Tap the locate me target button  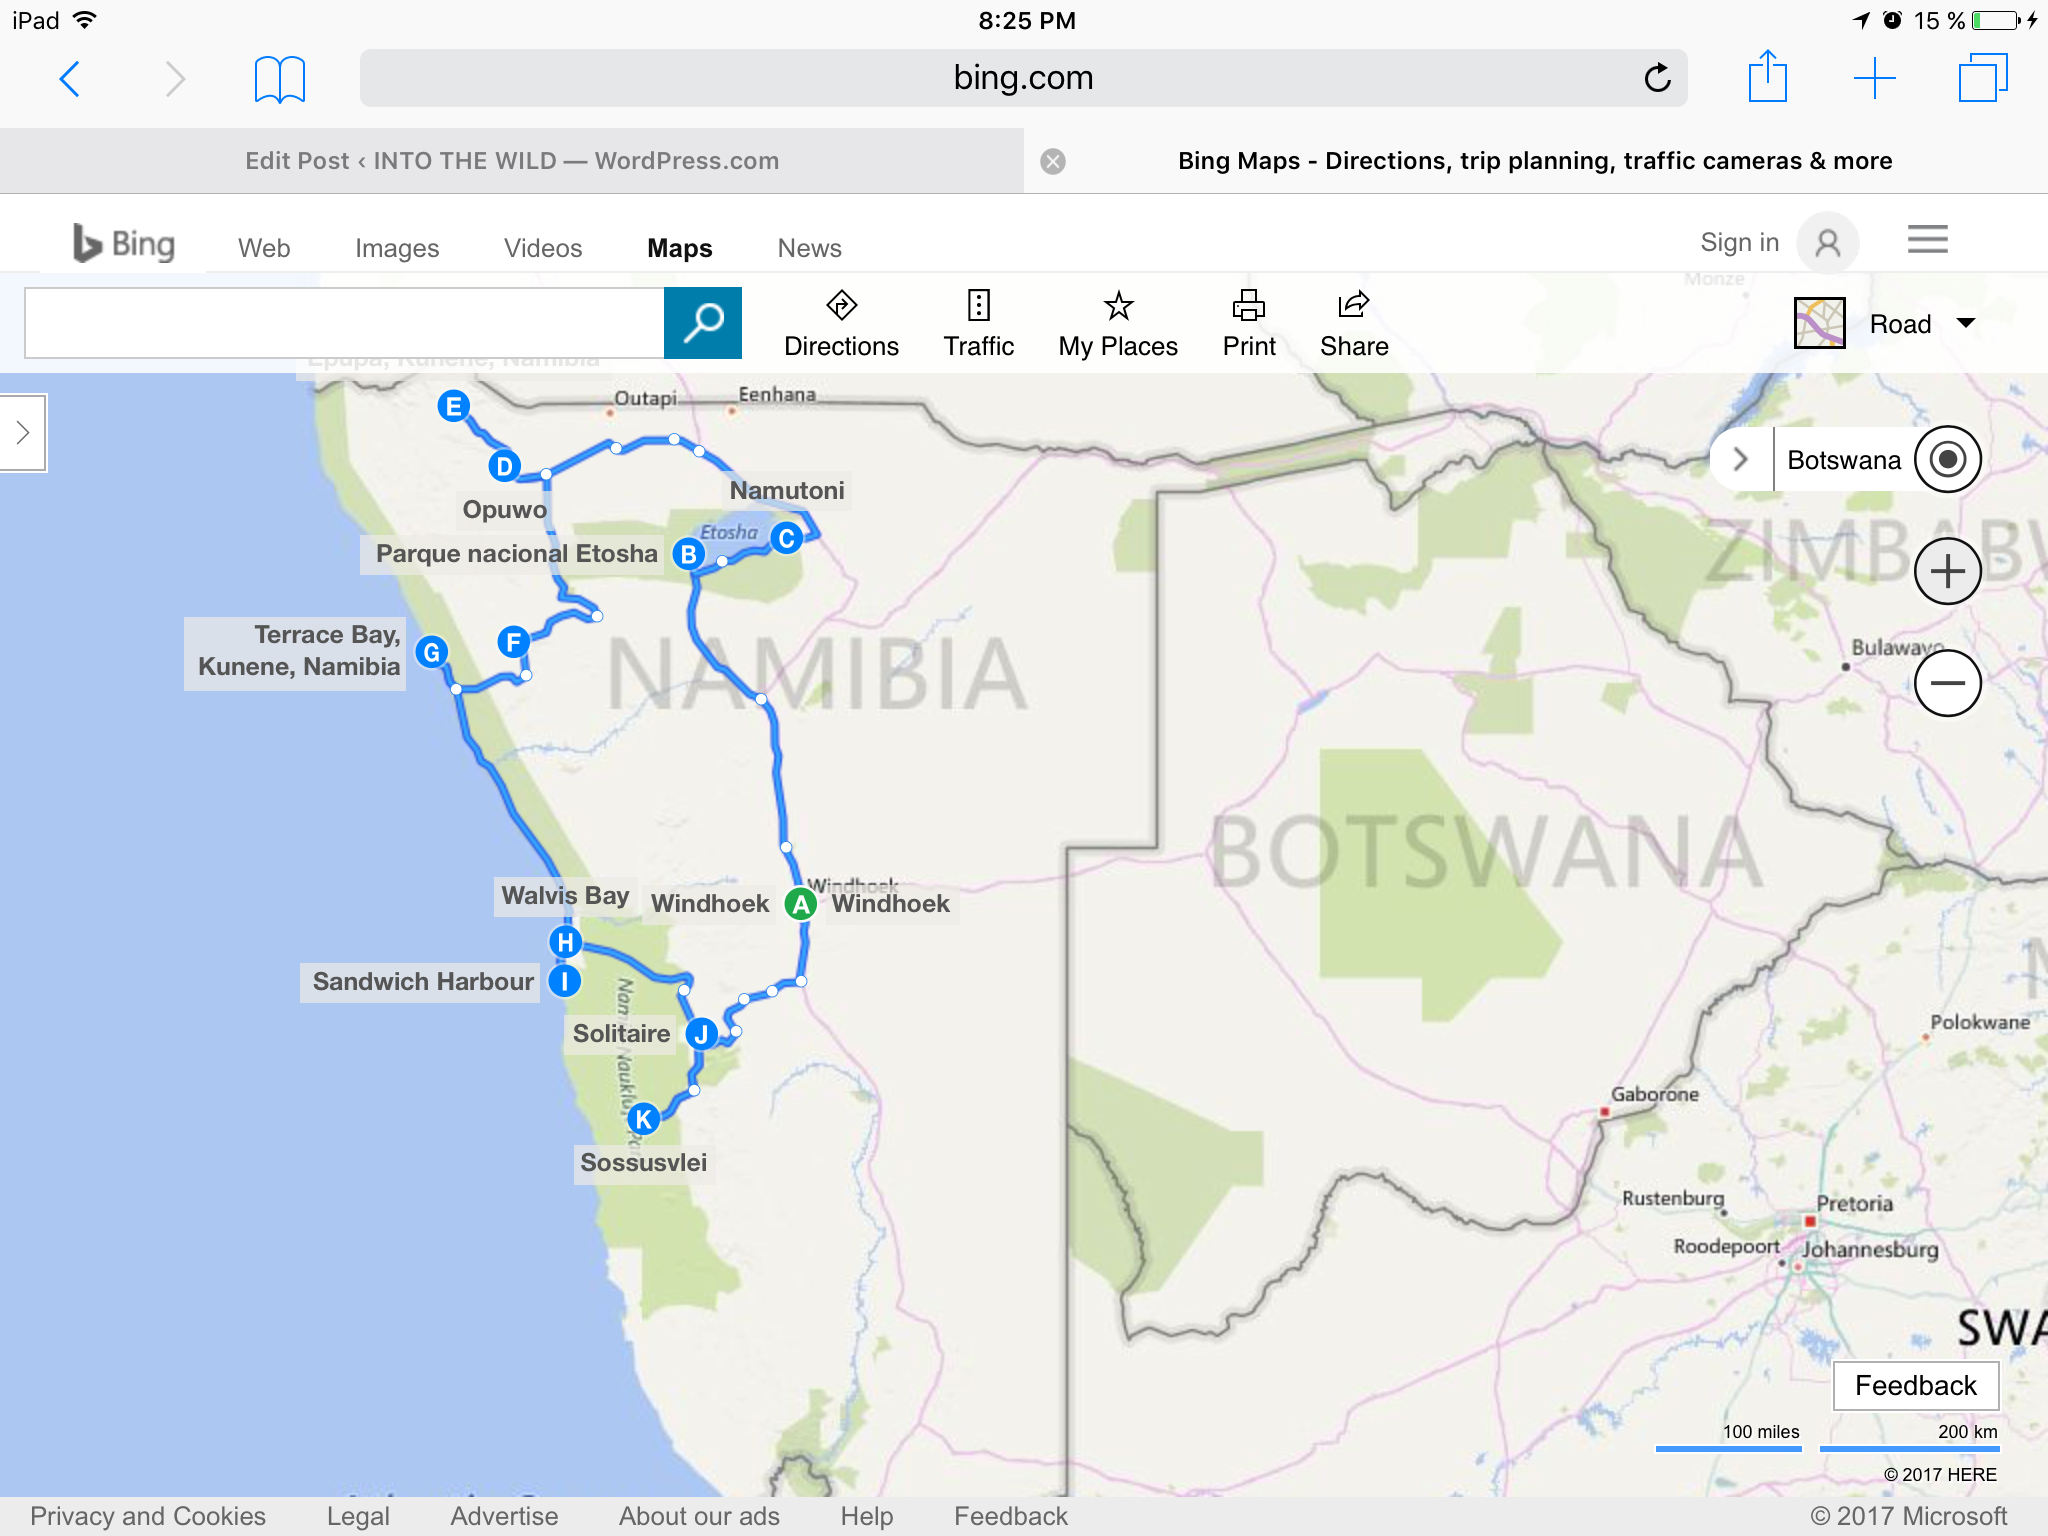tap(1947, 460)
